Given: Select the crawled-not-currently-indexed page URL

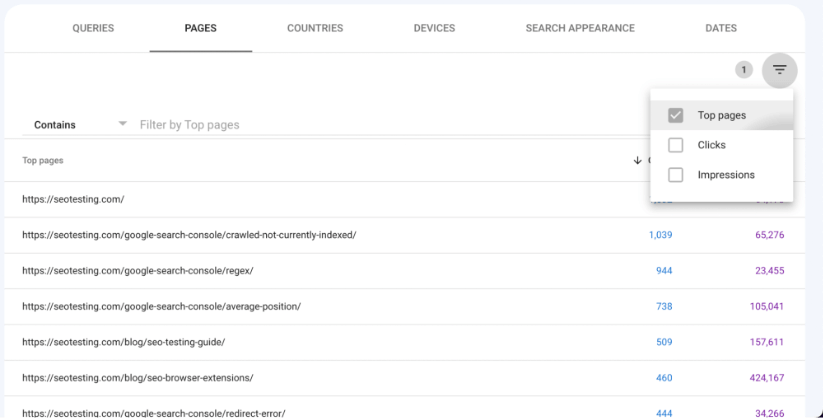Looking at the screenshot, I should [x=189, y=235].
